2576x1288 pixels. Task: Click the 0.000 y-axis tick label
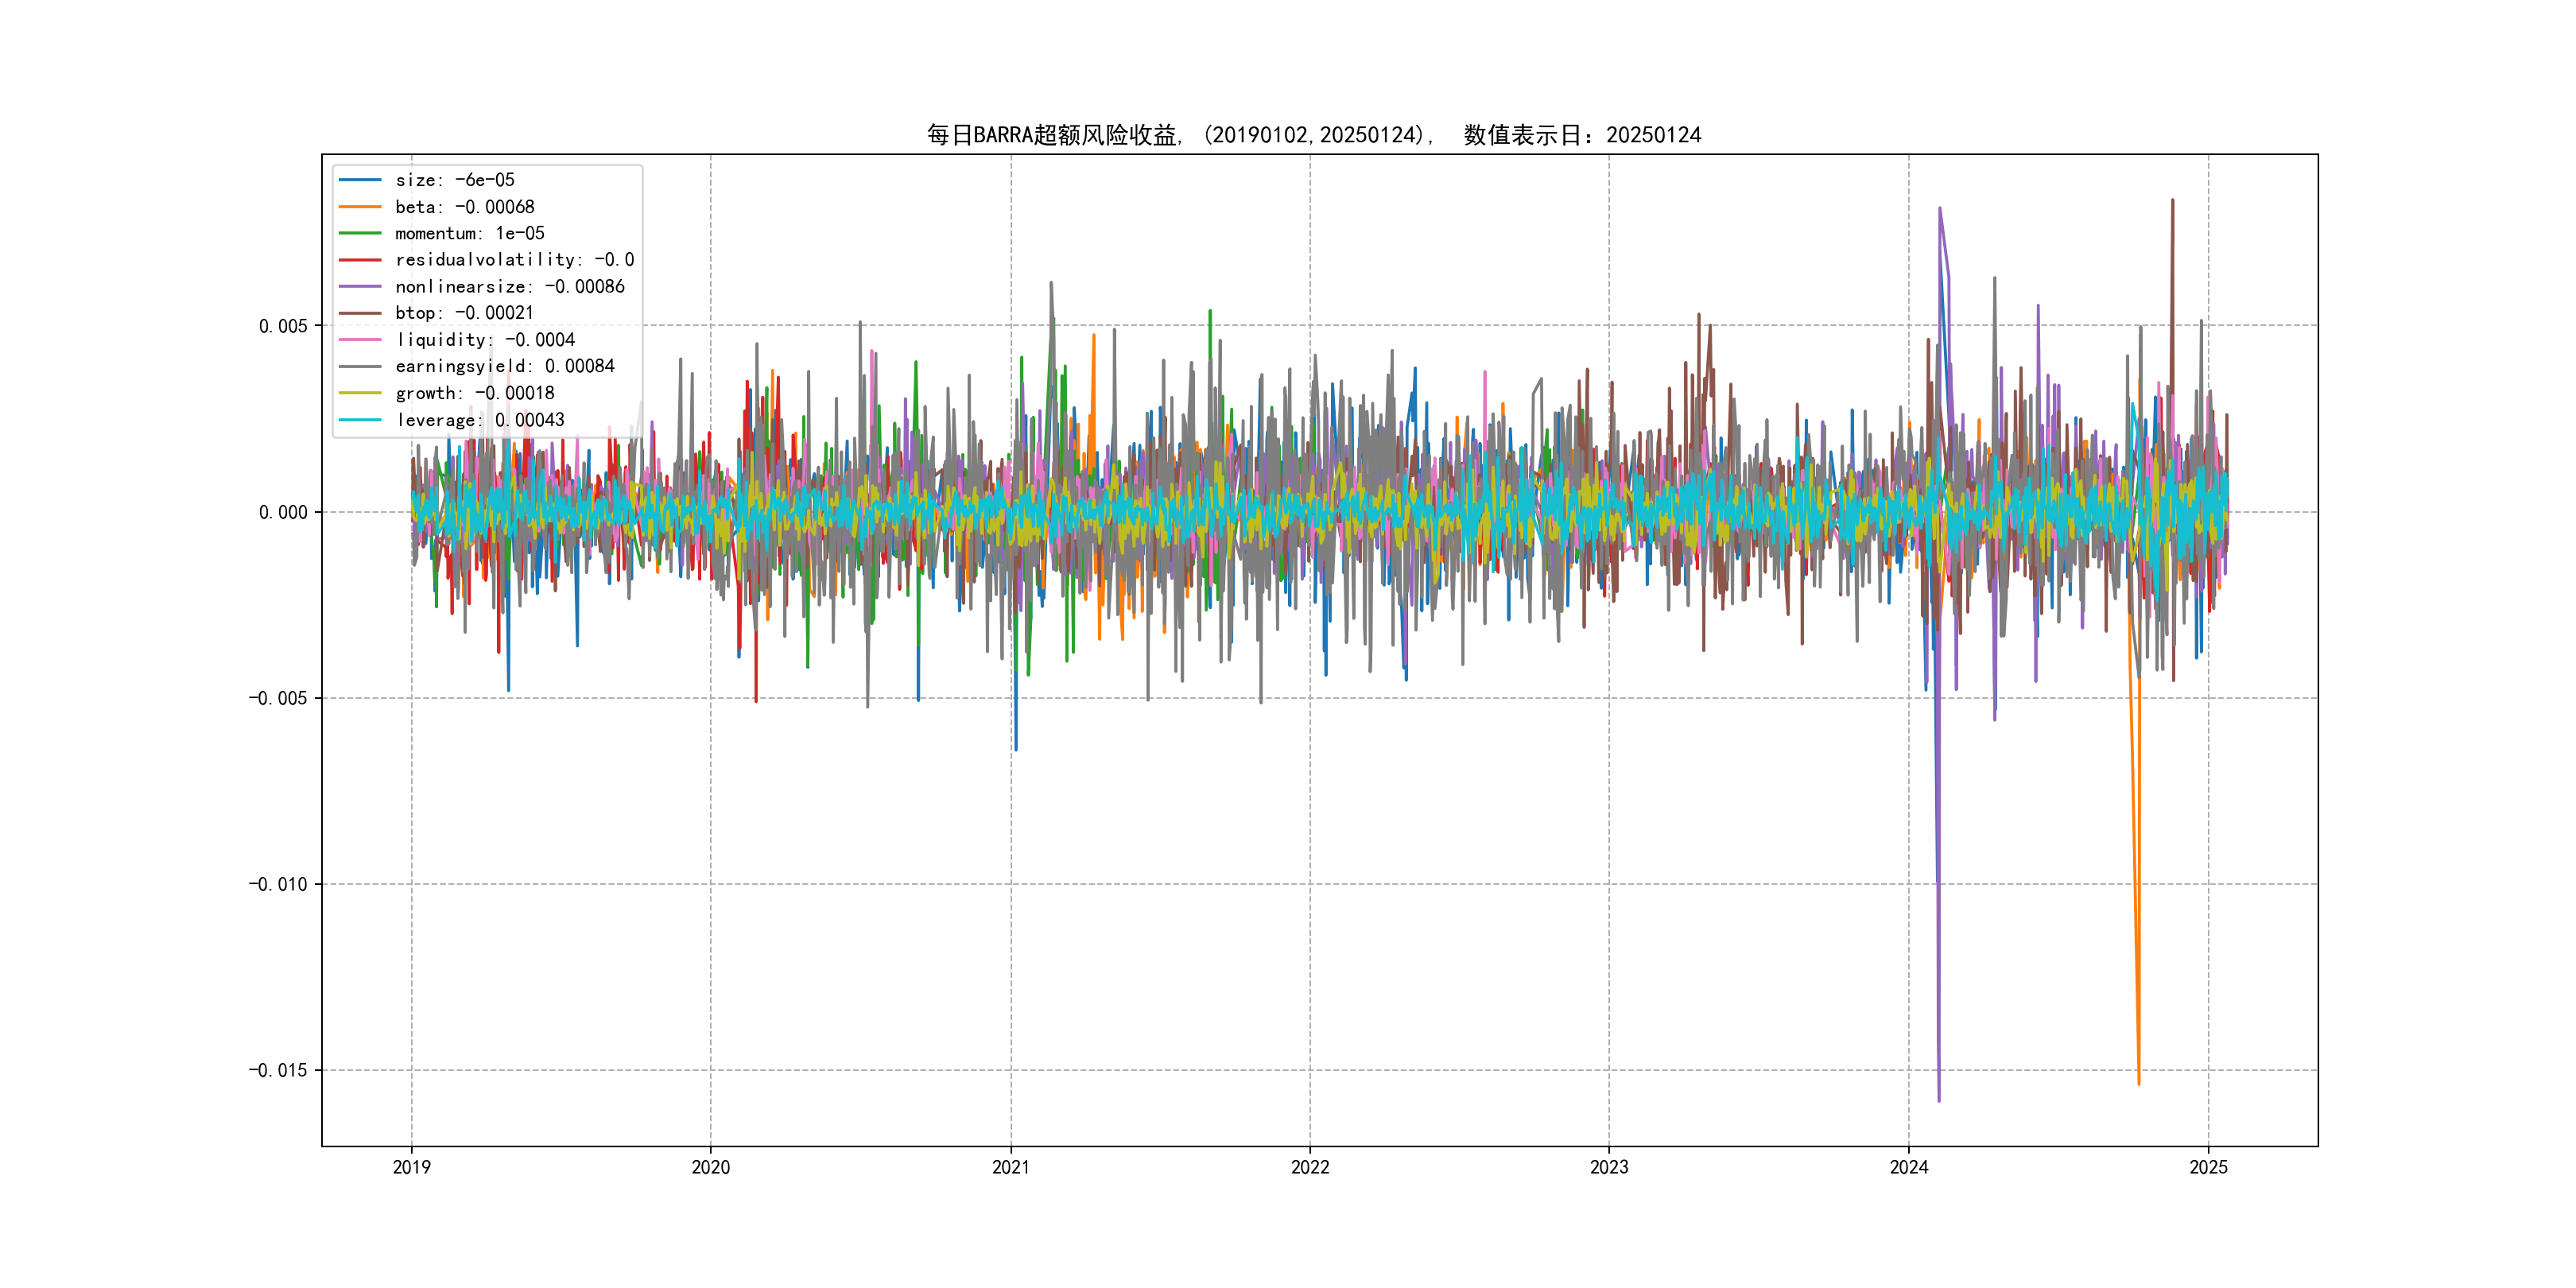[x=283, y=512]
